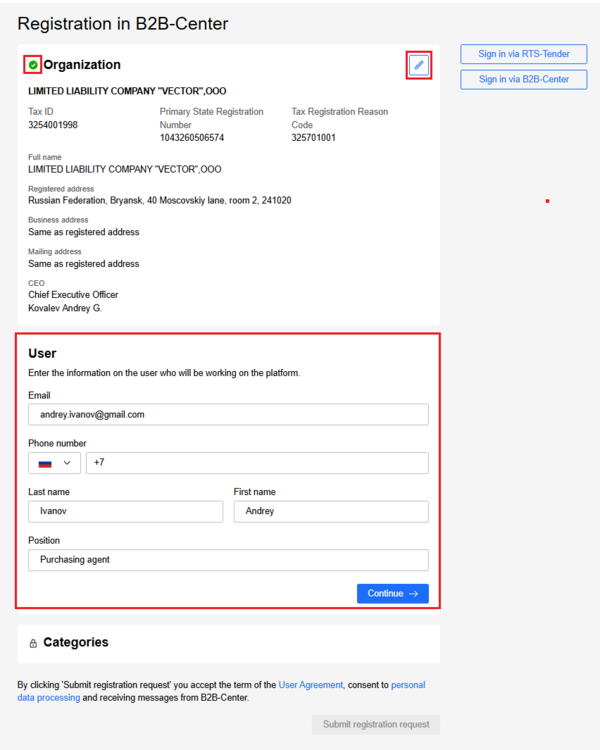
Task: Click the Sign in via RTS-Tender button
Action: click(x=524, y=54)
